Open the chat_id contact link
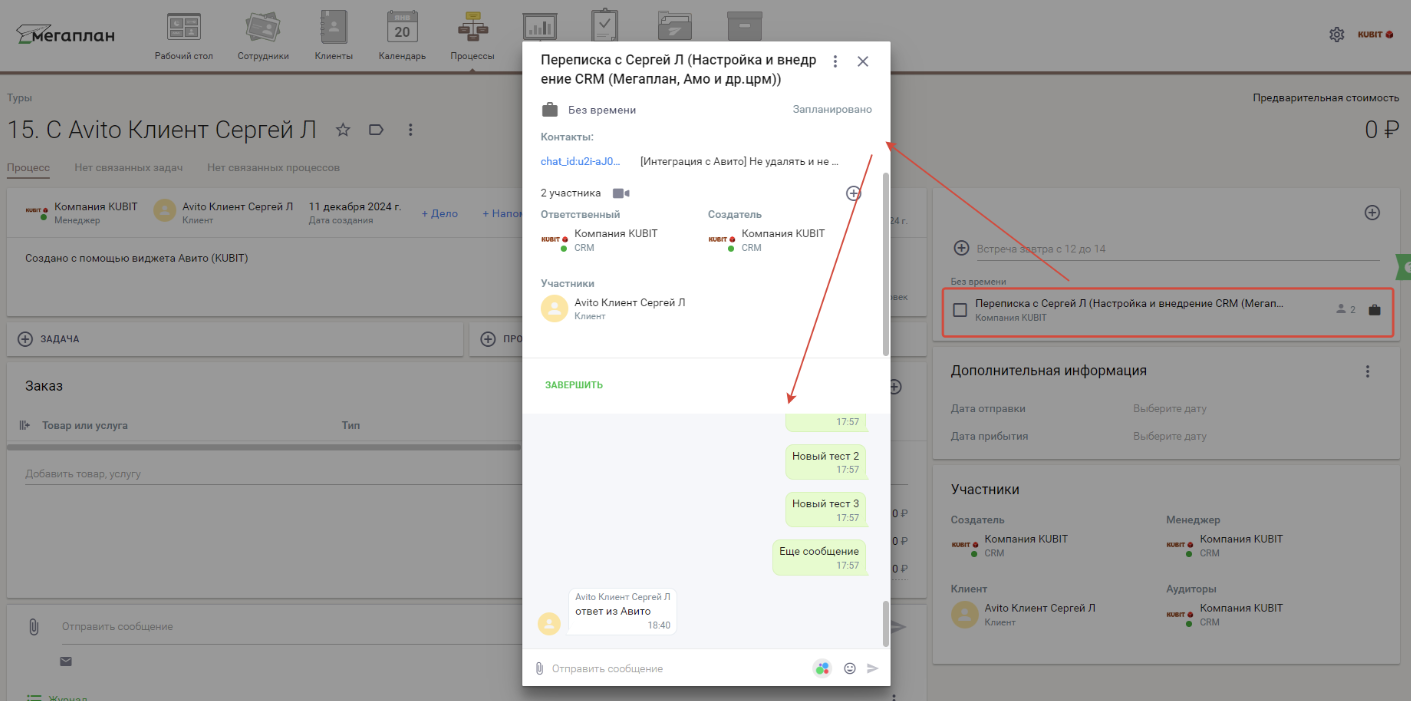Viewport: 1411px width, 701px height. click(x=581, y=161)
